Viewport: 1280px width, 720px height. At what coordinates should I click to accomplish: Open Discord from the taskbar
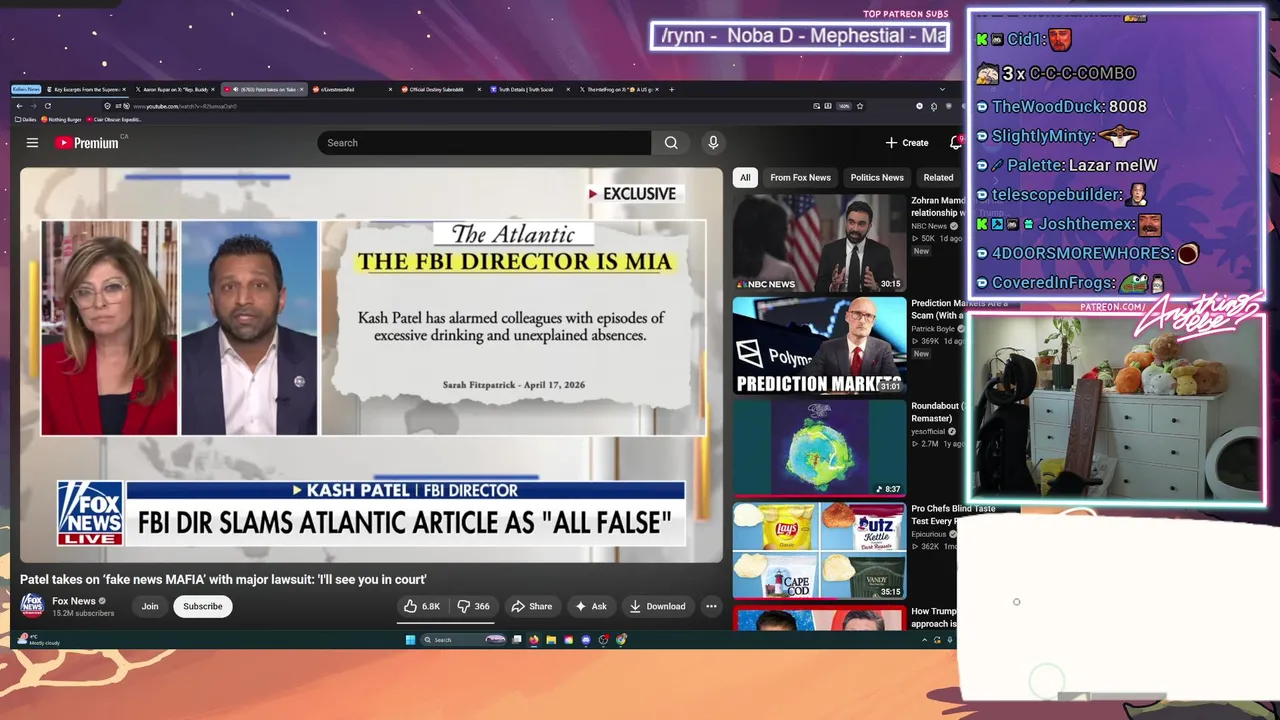click(586, 640)
